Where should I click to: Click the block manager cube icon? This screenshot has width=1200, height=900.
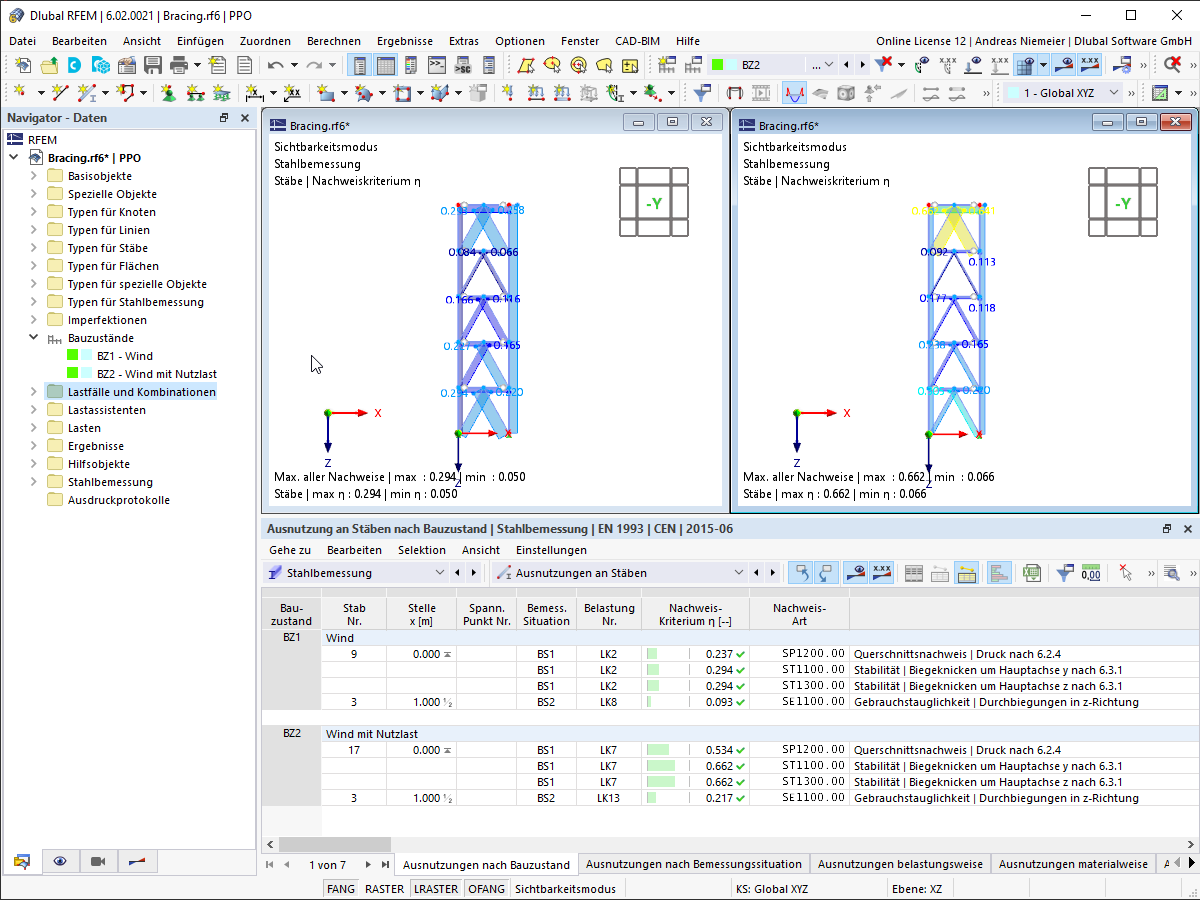[101, 65]
